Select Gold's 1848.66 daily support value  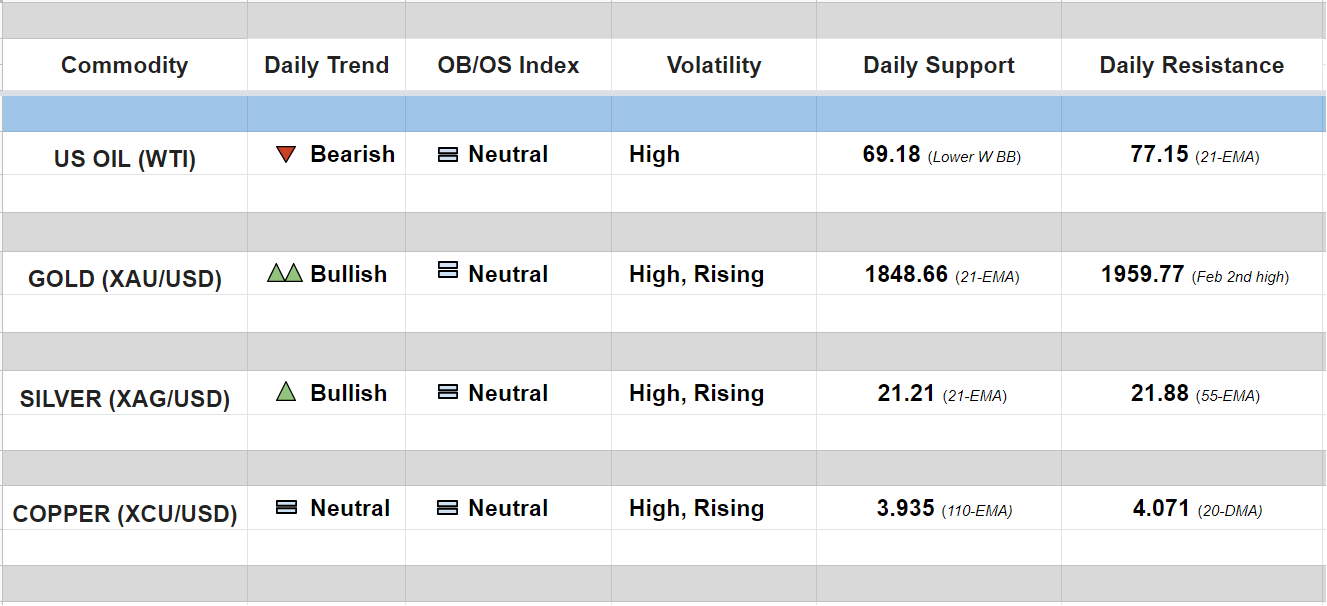[906, 274]
